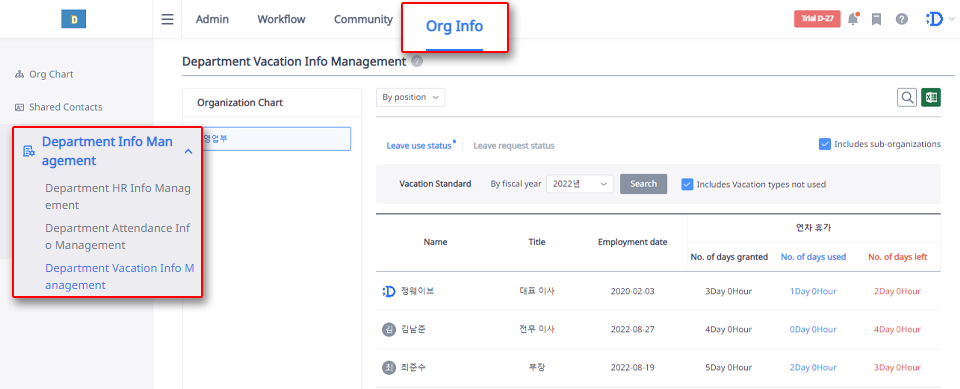This screenshot has height=389, width=960.
Task: Click 0Day 0Hour used value
Action: pyautogui.click(x=813, y=330)
